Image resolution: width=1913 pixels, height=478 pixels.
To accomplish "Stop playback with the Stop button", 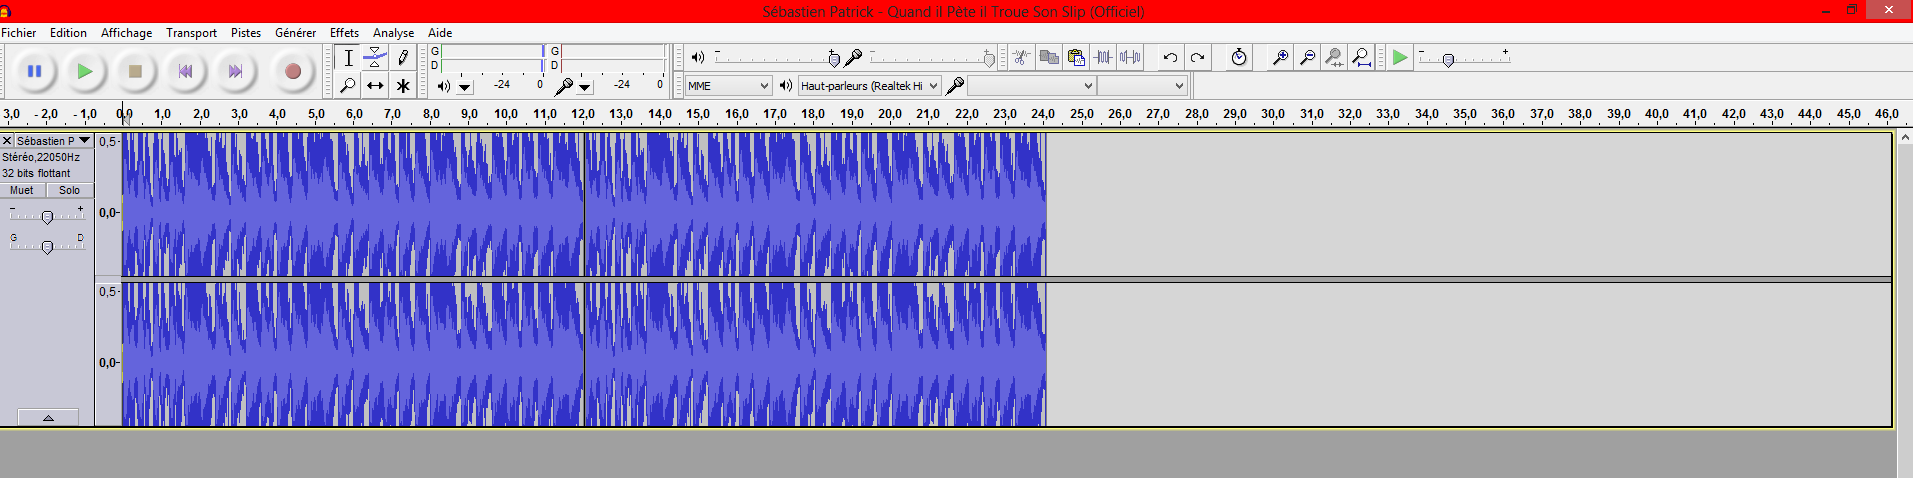I will coord(135,71).
